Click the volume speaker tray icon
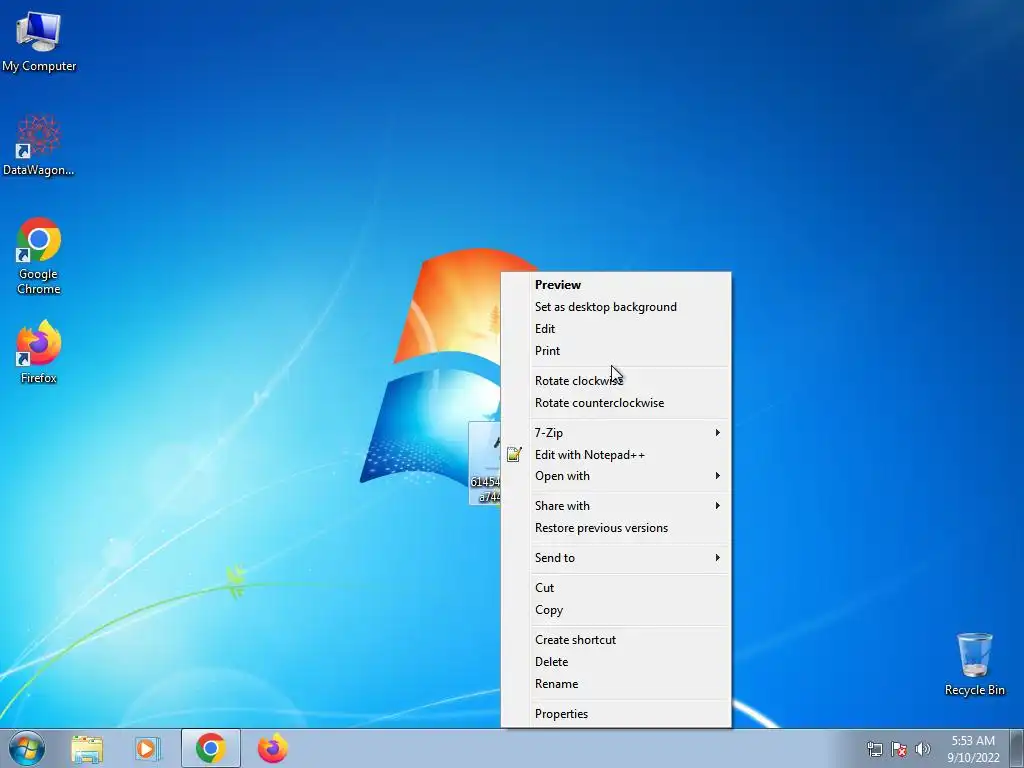 pos(923,749)
